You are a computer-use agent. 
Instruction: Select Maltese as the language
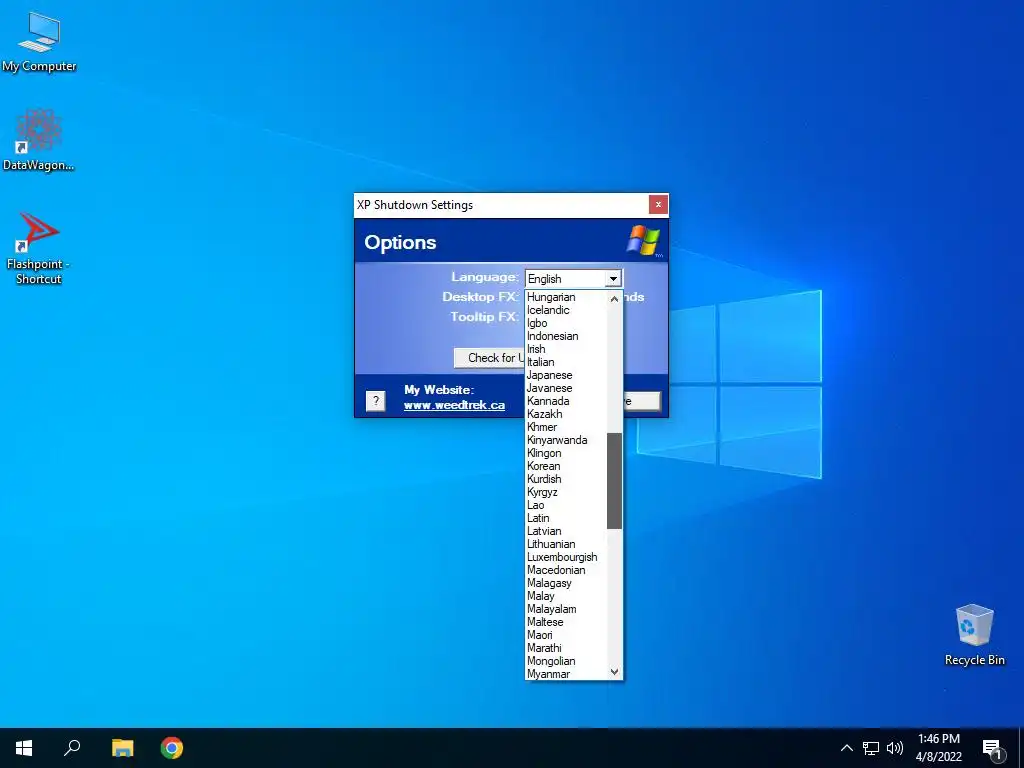coord(567,622)
